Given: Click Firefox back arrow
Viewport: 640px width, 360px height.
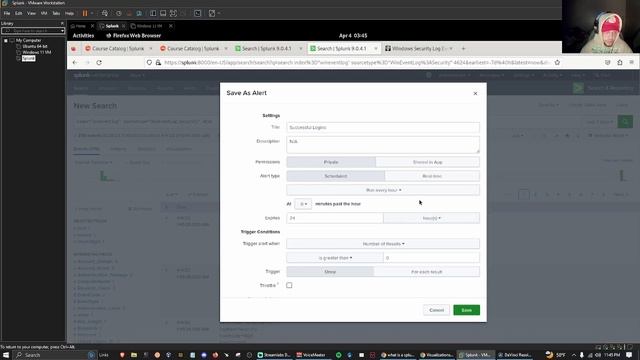Looking at the screenshot, I should (x=75, y=62).
